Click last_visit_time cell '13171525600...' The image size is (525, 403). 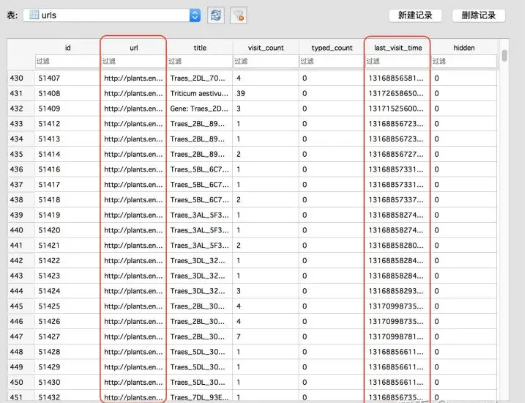pyautogui.click(x=398, y=109)
